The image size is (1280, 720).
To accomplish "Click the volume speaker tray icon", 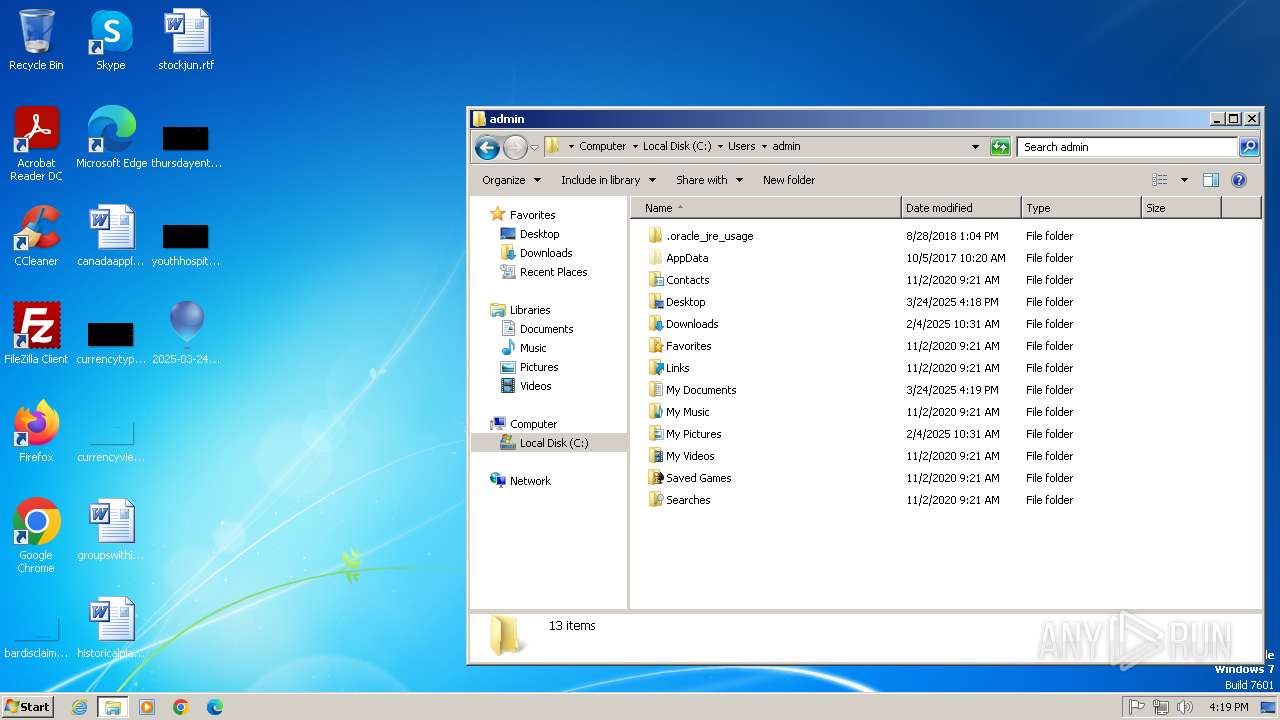I will (1185, 707).
